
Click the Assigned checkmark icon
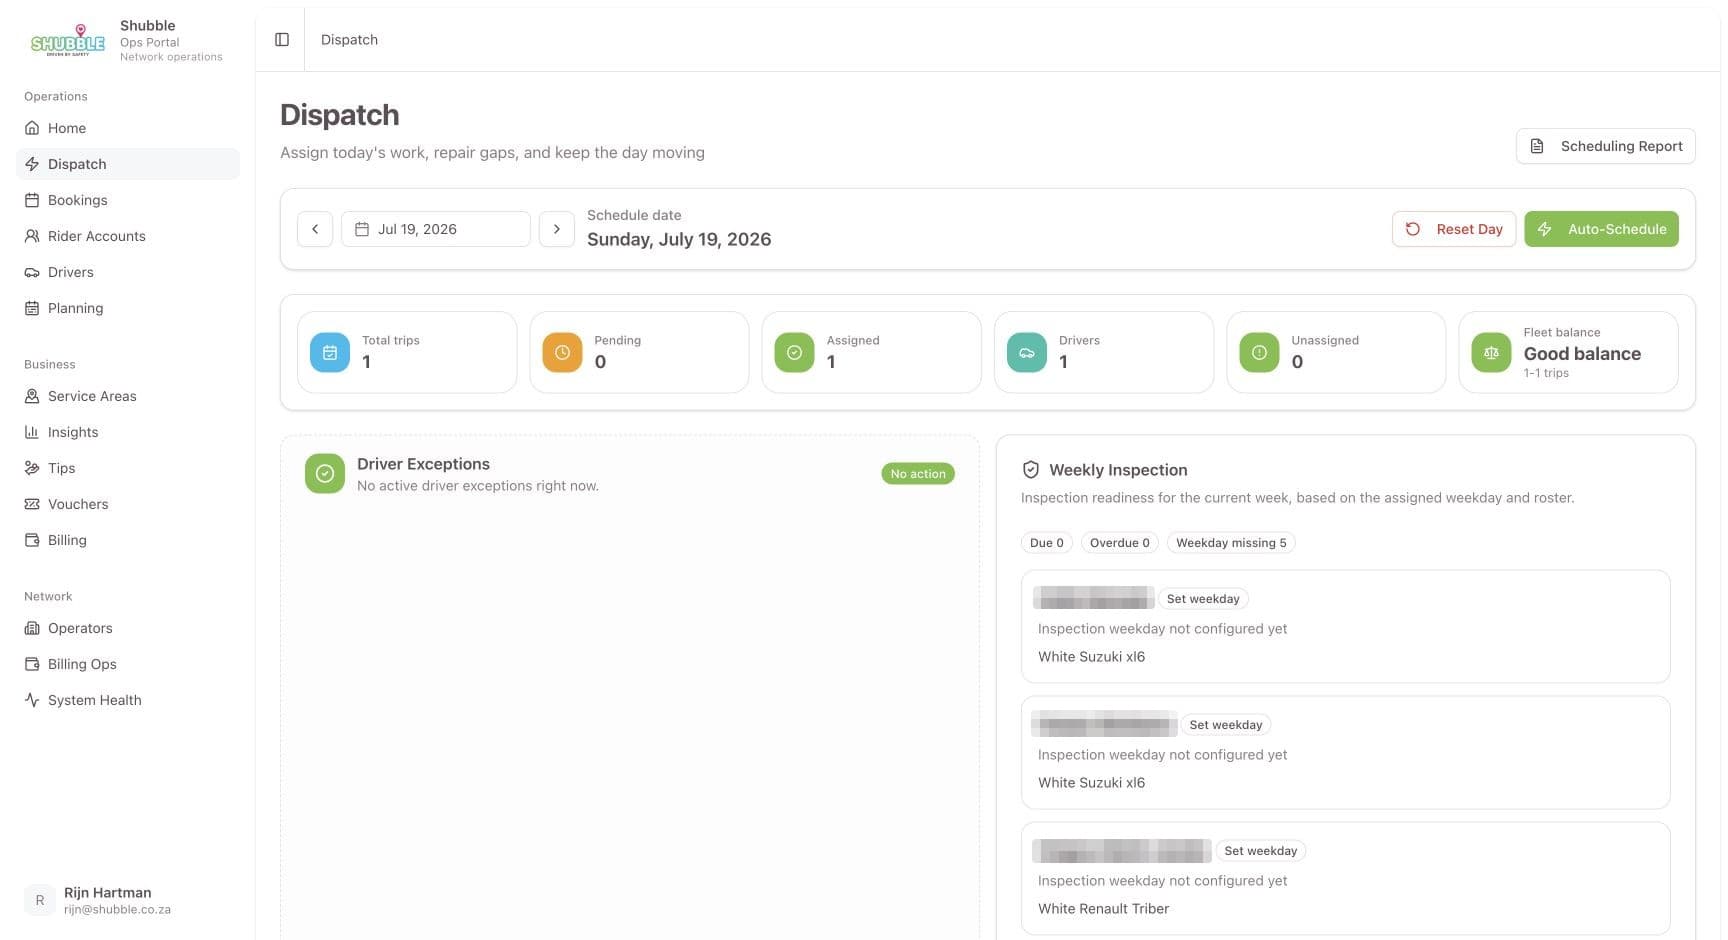point(794,352)
